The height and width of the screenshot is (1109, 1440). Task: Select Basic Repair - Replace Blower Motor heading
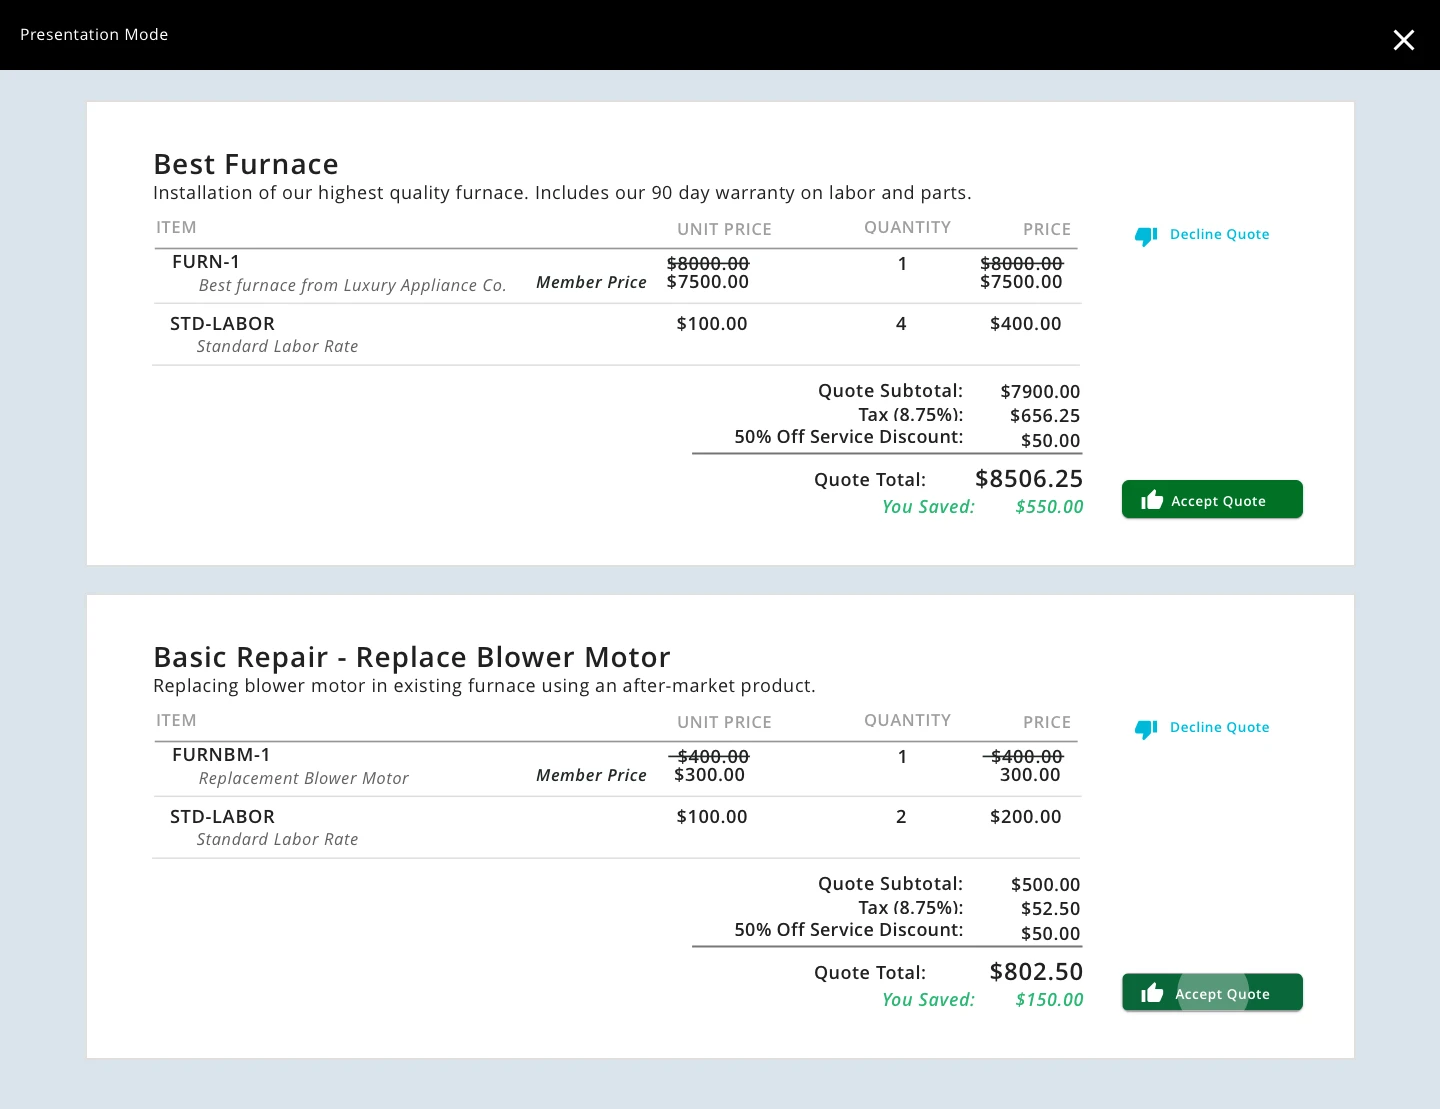[x=411, y=657]
